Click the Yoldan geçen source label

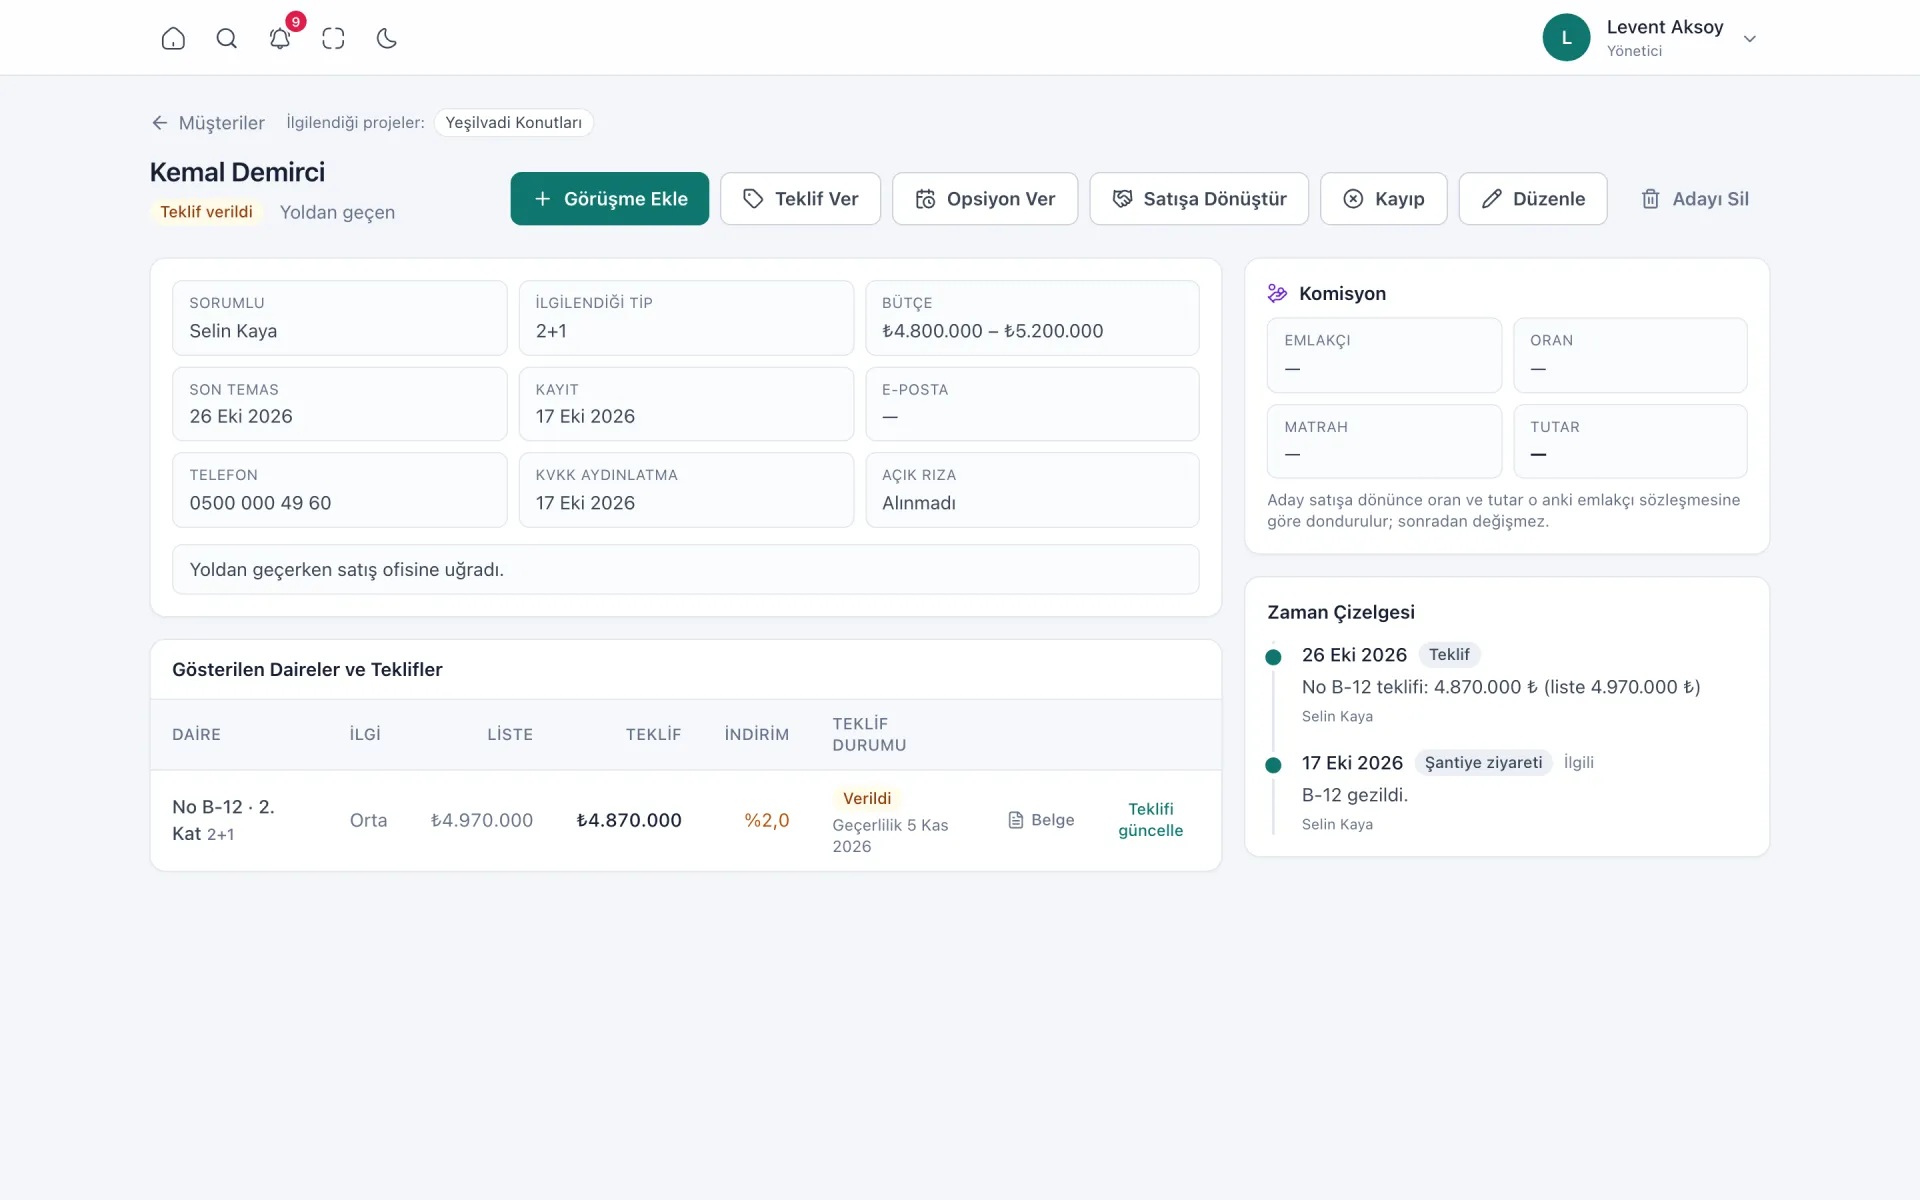(337, 212)
